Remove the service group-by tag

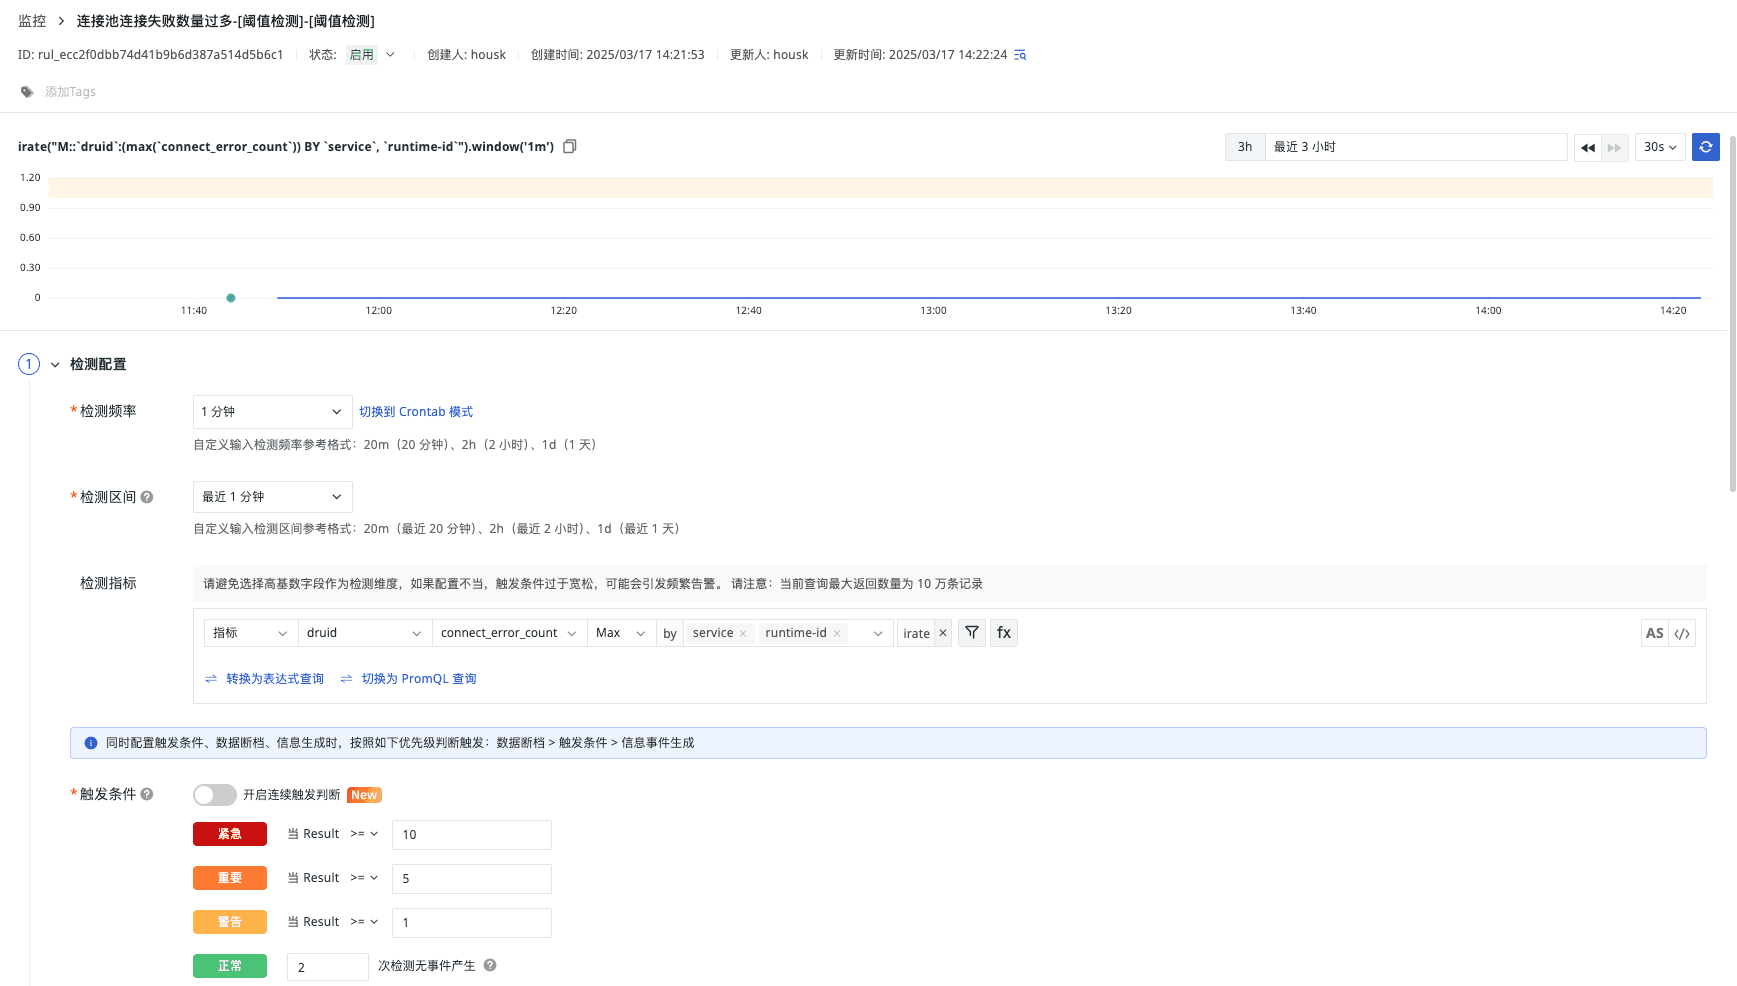click(743, 634)
